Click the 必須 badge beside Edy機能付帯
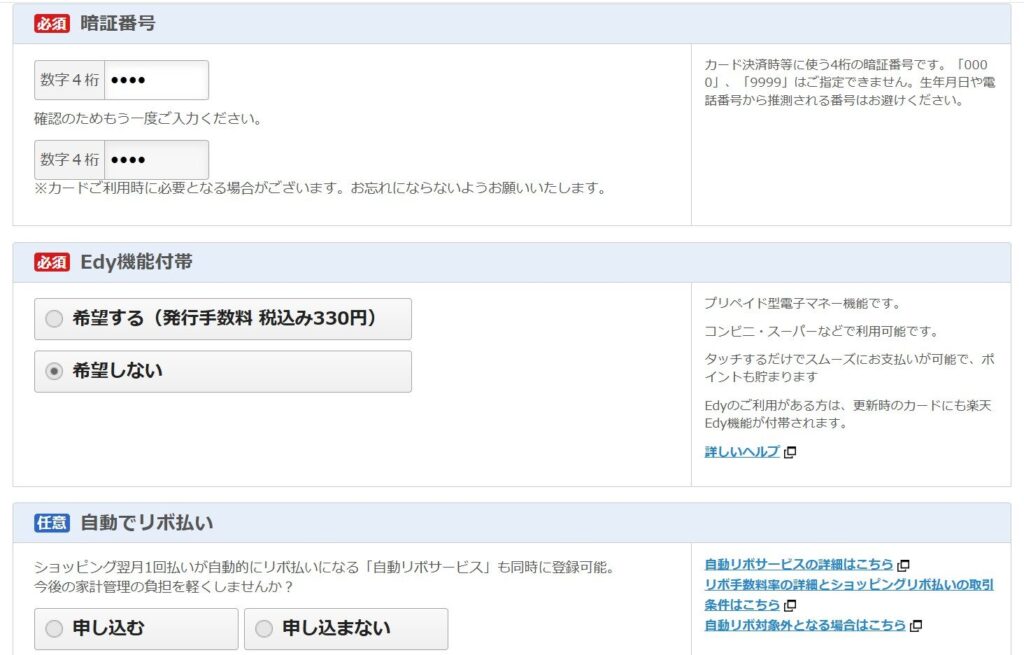 [52, 262]
